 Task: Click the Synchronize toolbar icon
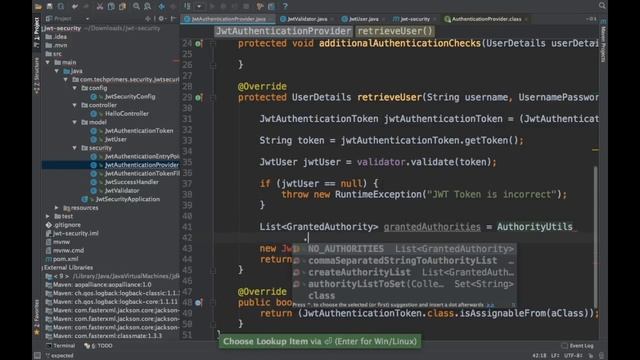click(61, 6)
